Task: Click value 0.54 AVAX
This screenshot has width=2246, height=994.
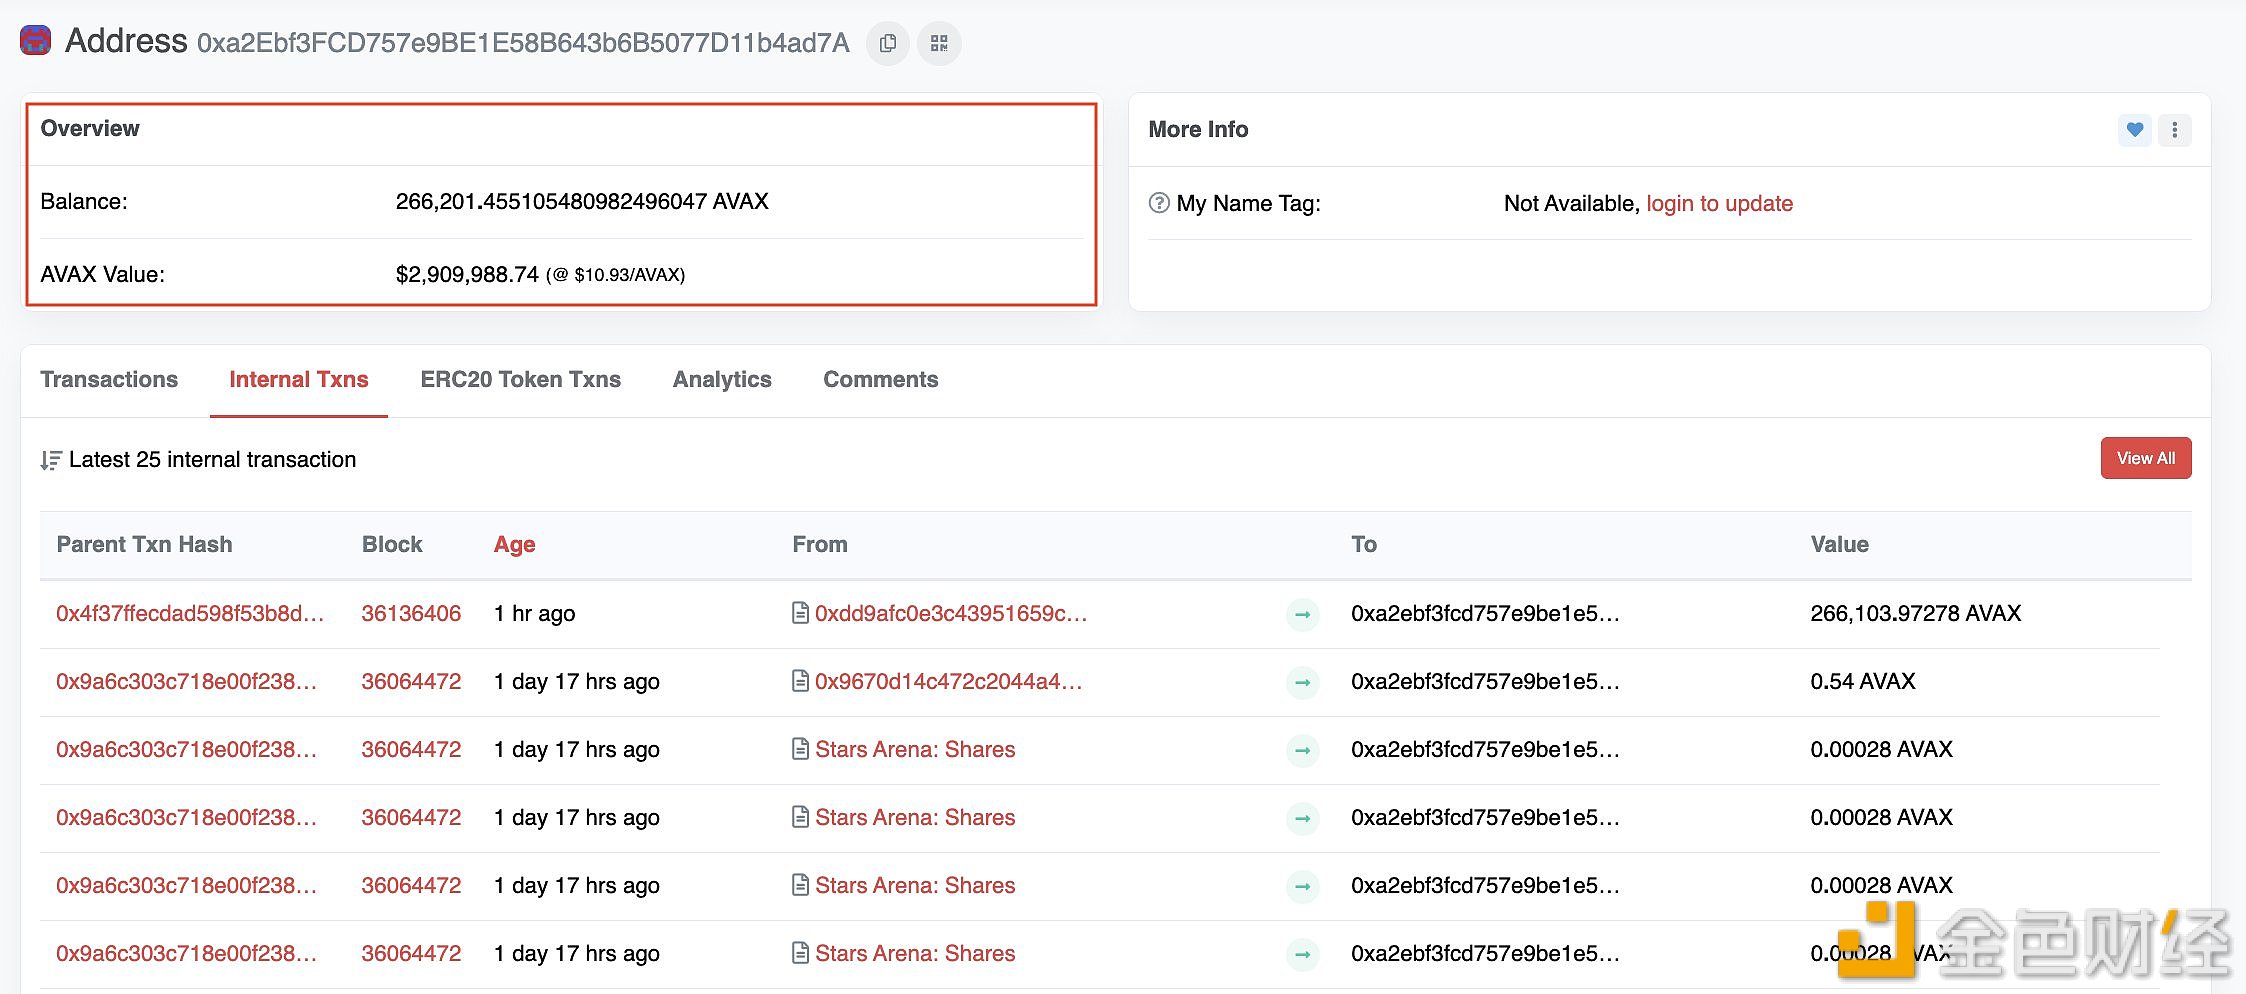Action: (x=1863, y=681)
